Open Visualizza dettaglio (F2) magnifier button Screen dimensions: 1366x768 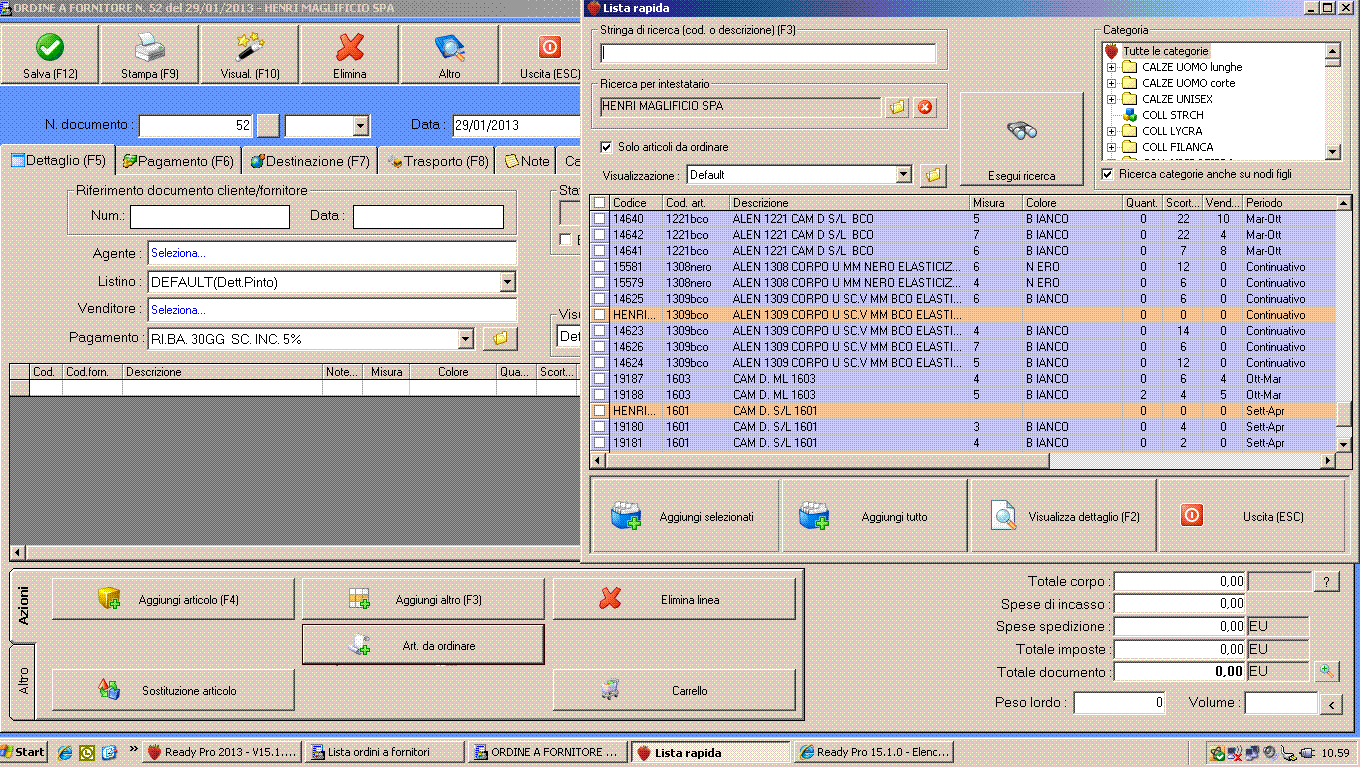click(x=1063, y=517)
